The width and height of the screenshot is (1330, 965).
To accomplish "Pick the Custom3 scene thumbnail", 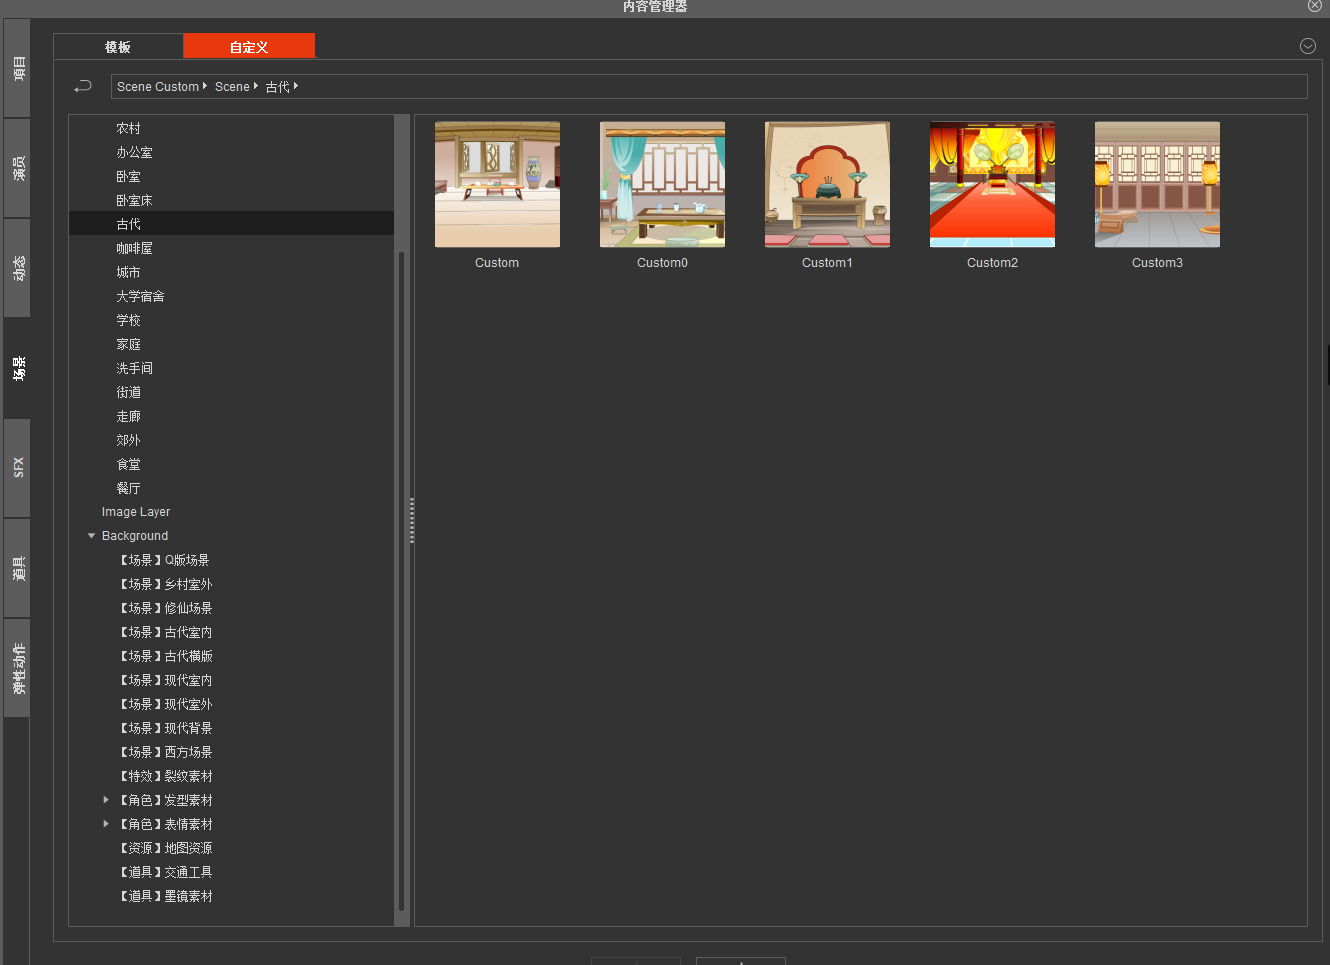I will click(x=1157, y=185).
